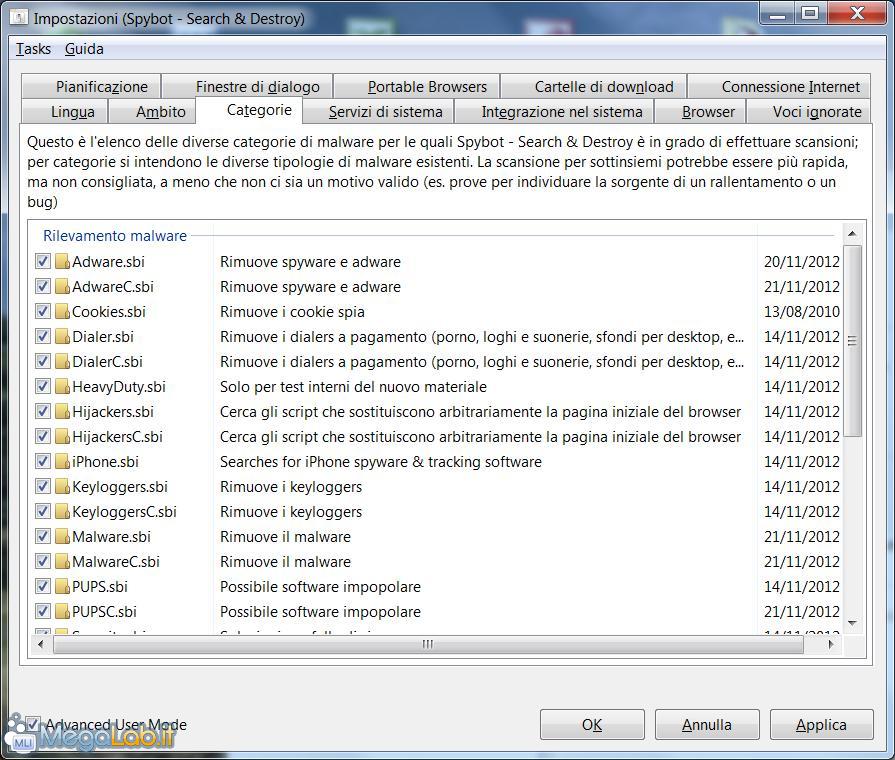Click the horizontal scrollbar left arrow

41,644
